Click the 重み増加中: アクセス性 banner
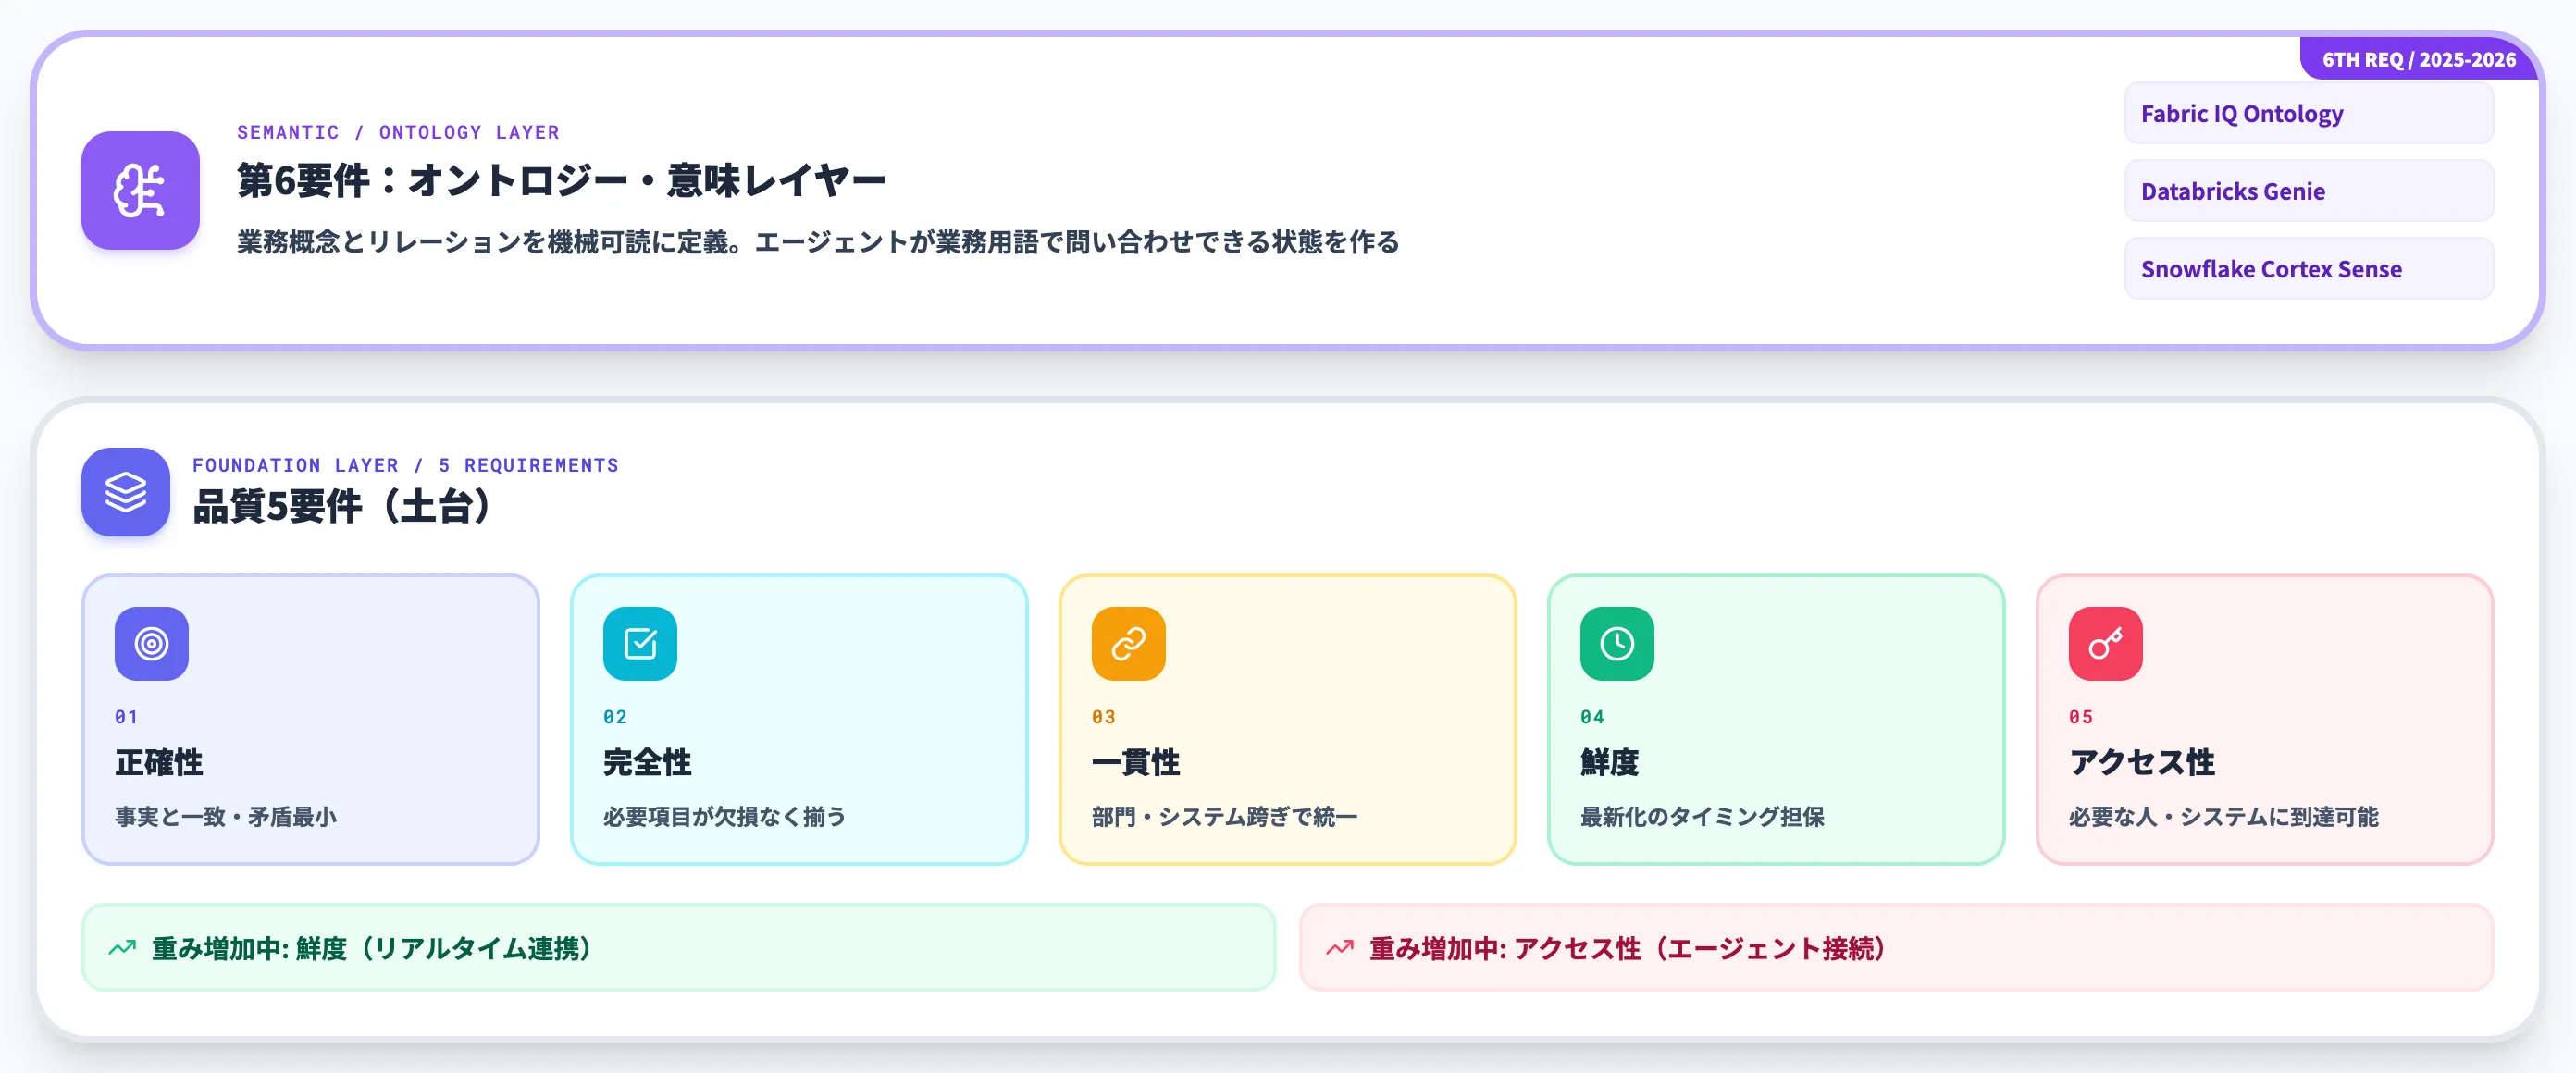 [x=1896, y=947]
